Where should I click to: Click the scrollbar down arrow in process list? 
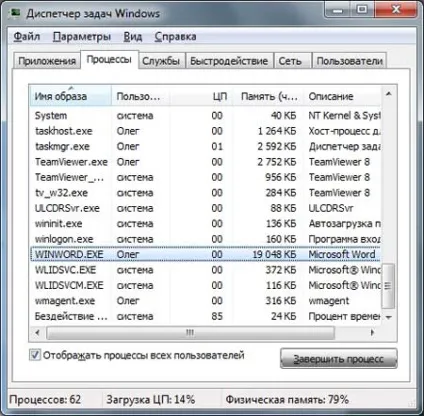point(389,317)
